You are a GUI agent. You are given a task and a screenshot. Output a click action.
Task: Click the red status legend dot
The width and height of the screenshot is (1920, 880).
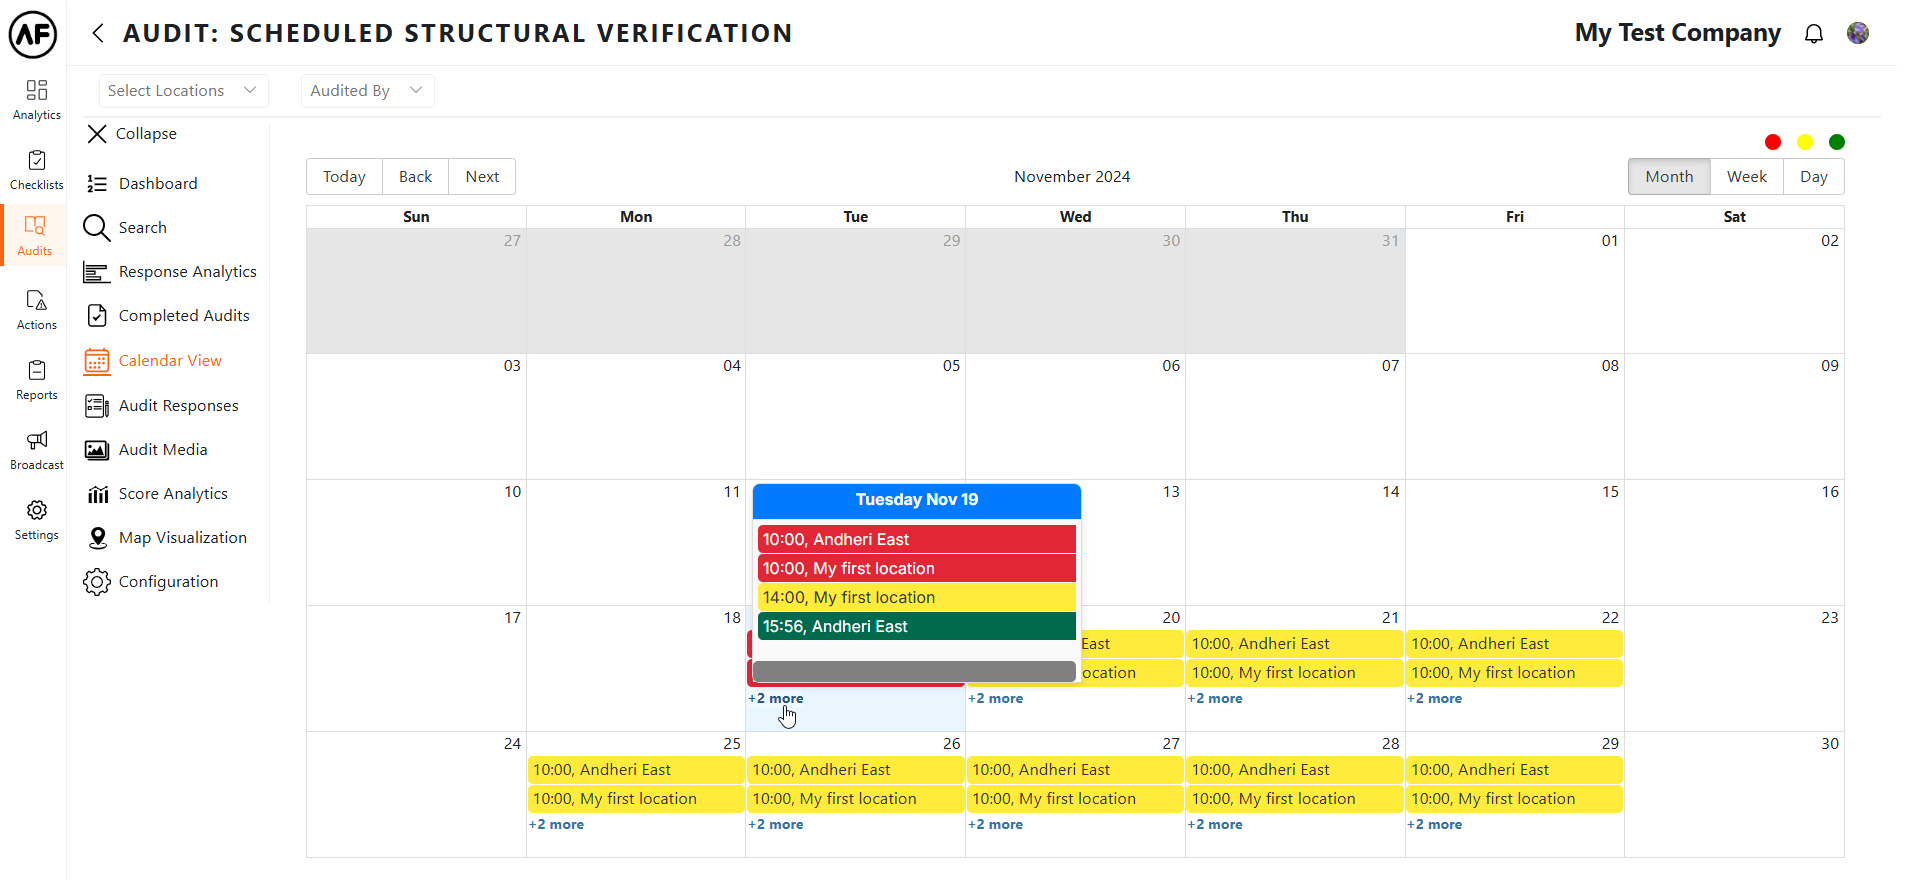1773,142
